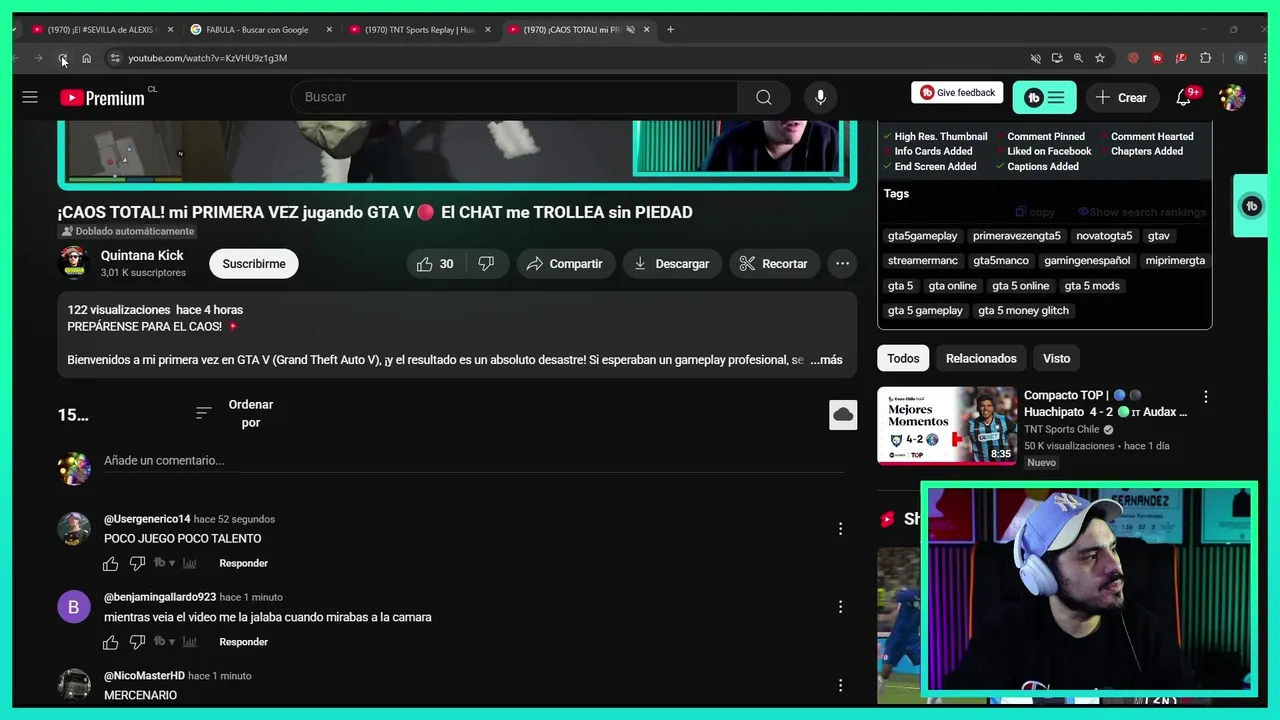Open the floating TubeBuddy side tab
Image resolution: width=1280 pixels, height=720 pixels.
pos(1251,206)
